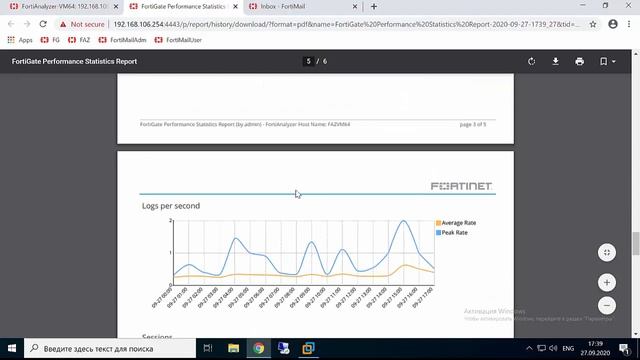Open a new browser tab
This screenshot has width=640, height=360.
click(374, 7)
